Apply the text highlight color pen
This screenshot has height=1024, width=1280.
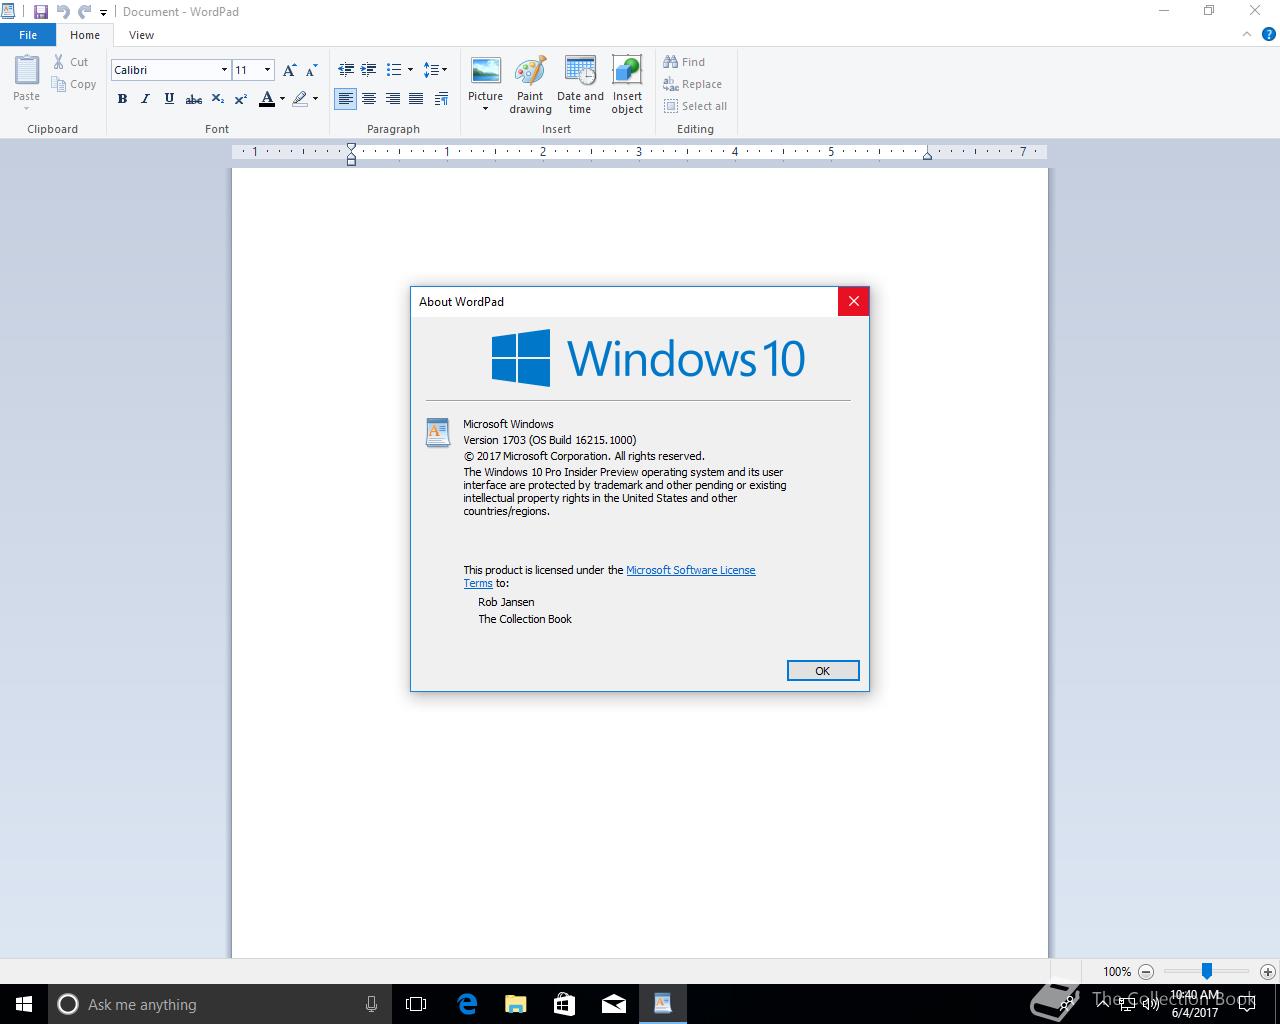pos(300,99)
